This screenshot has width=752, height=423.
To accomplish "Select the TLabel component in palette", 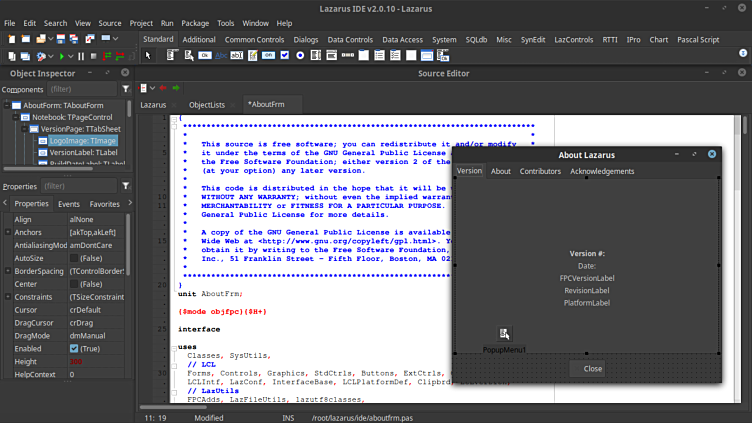I will click(221, 56).
